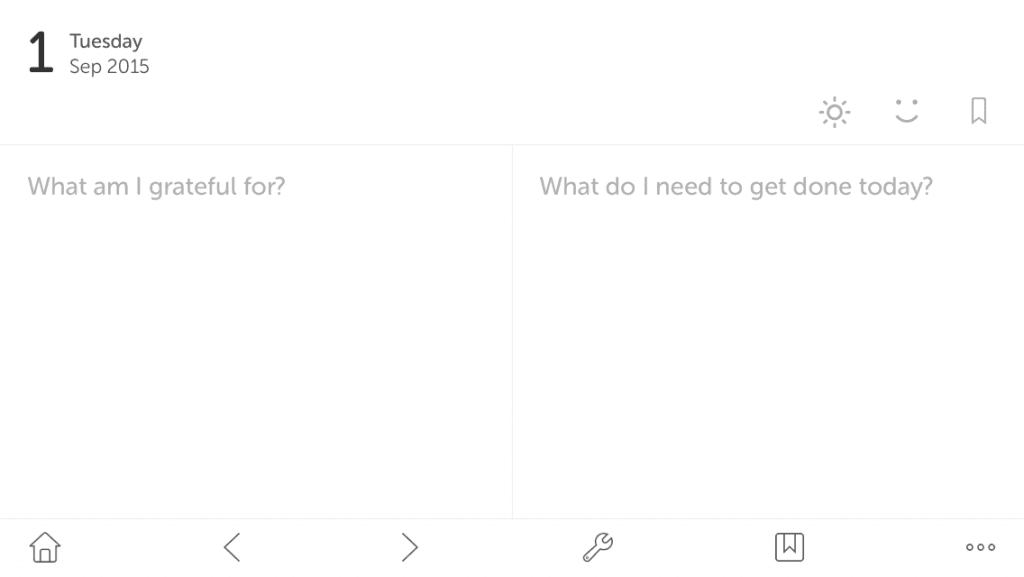The image size is (1024, 577).
Task: Go to the previous day arrow
Action: tap(232, 547)
